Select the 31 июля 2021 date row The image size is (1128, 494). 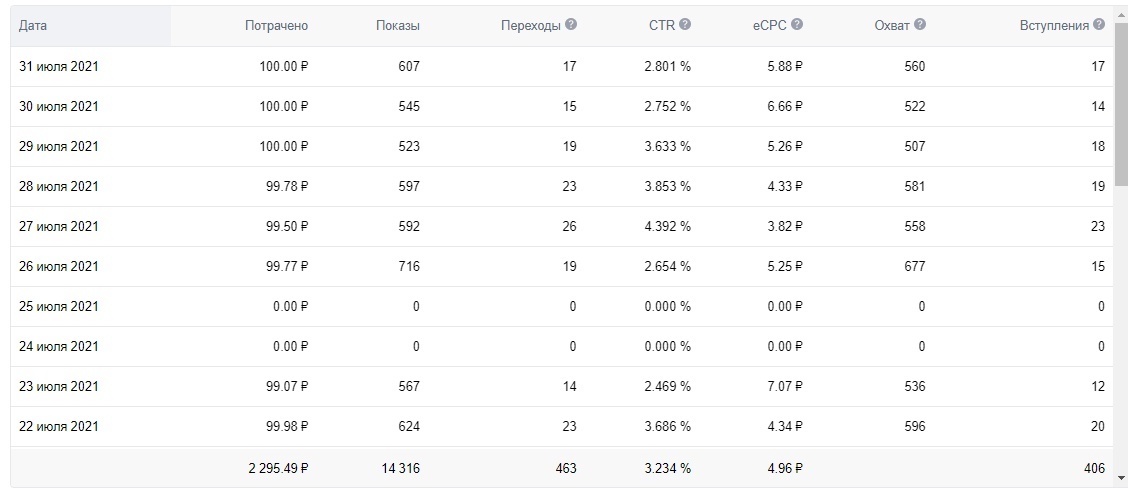point(59,67)
